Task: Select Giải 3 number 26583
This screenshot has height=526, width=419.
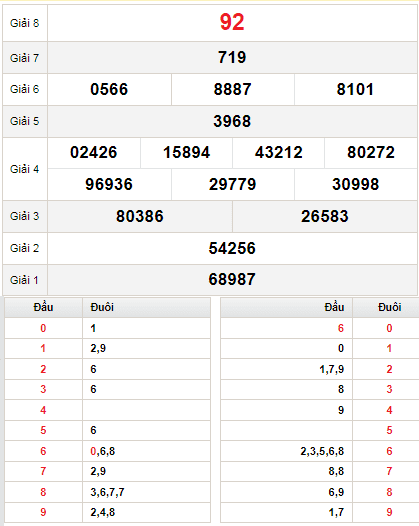Action: pyautogui.click(x=324, y=216)
